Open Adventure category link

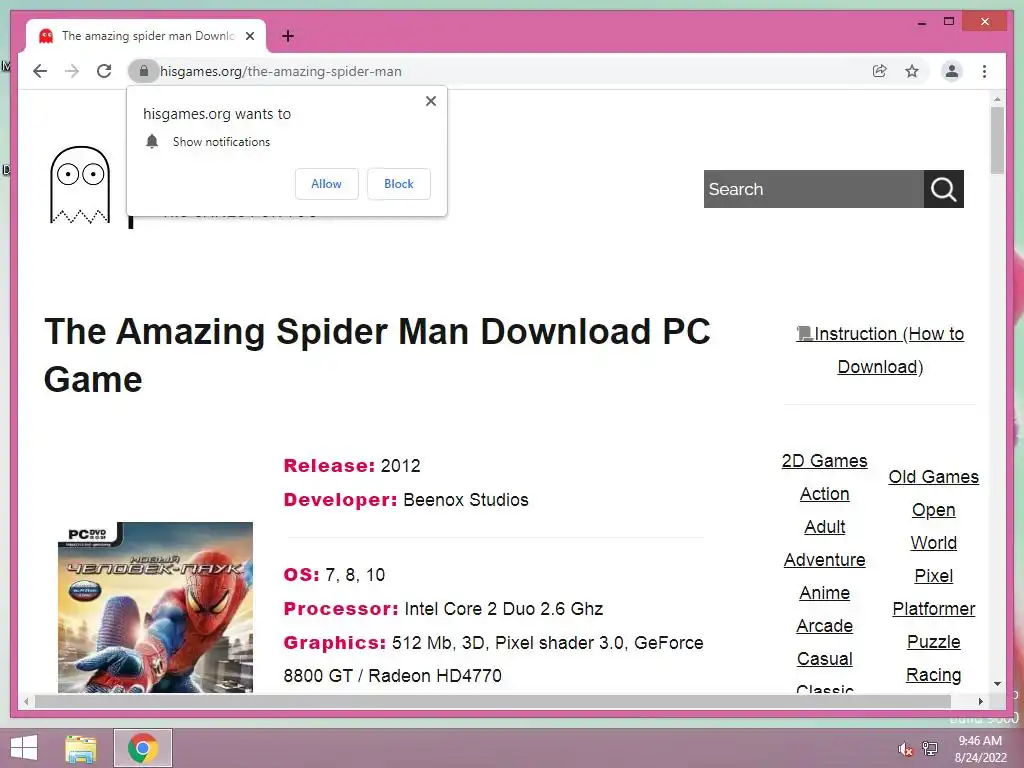(824, 560)
